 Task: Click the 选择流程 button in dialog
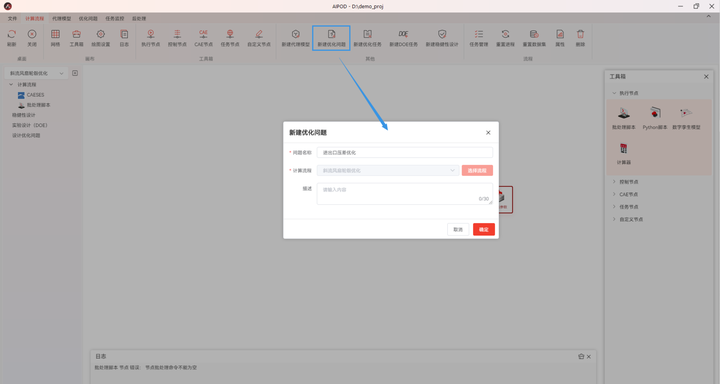pos(477,170)
